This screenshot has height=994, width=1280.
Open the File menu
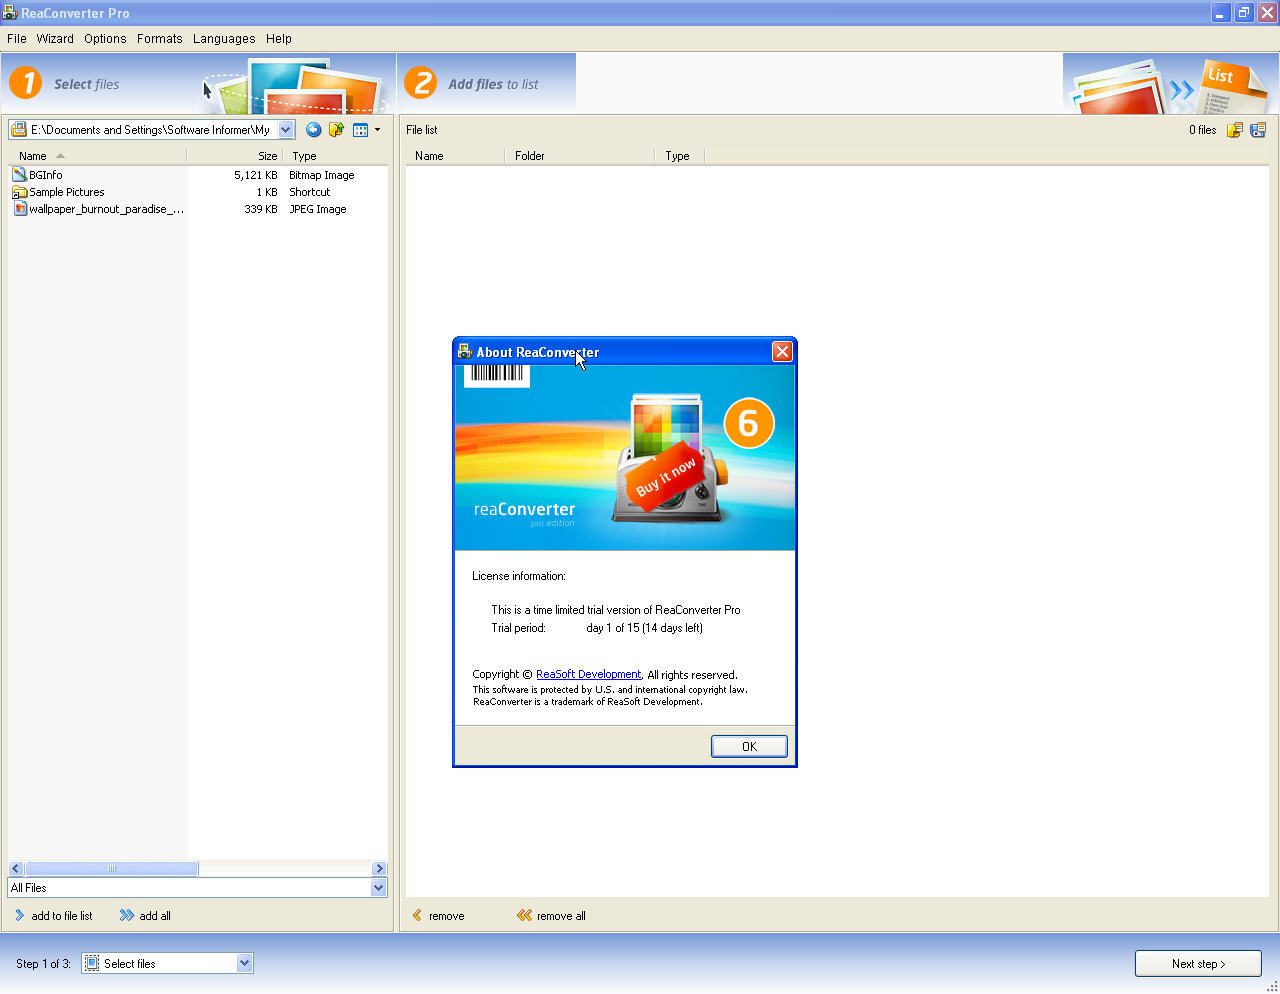coord(16,38)
